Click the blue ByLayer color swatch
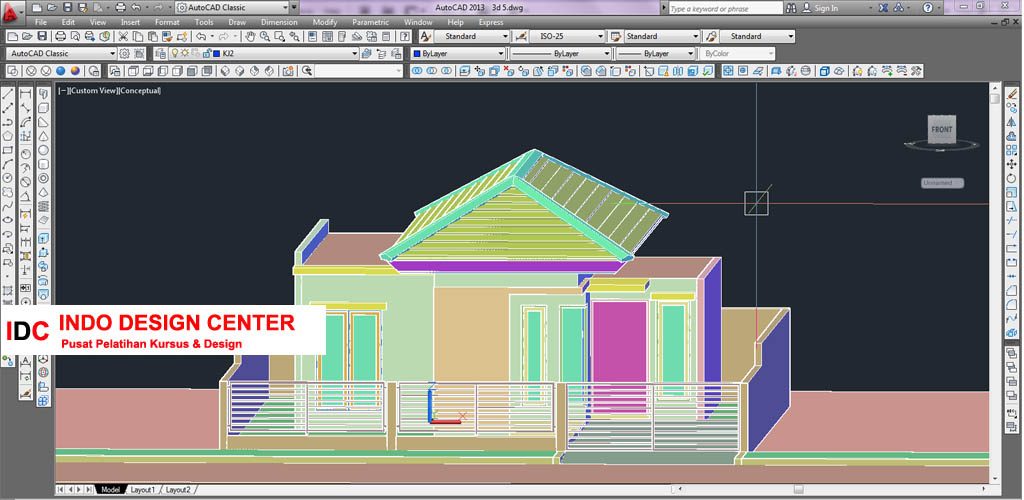1024x500 pixels. coord(417,54)
